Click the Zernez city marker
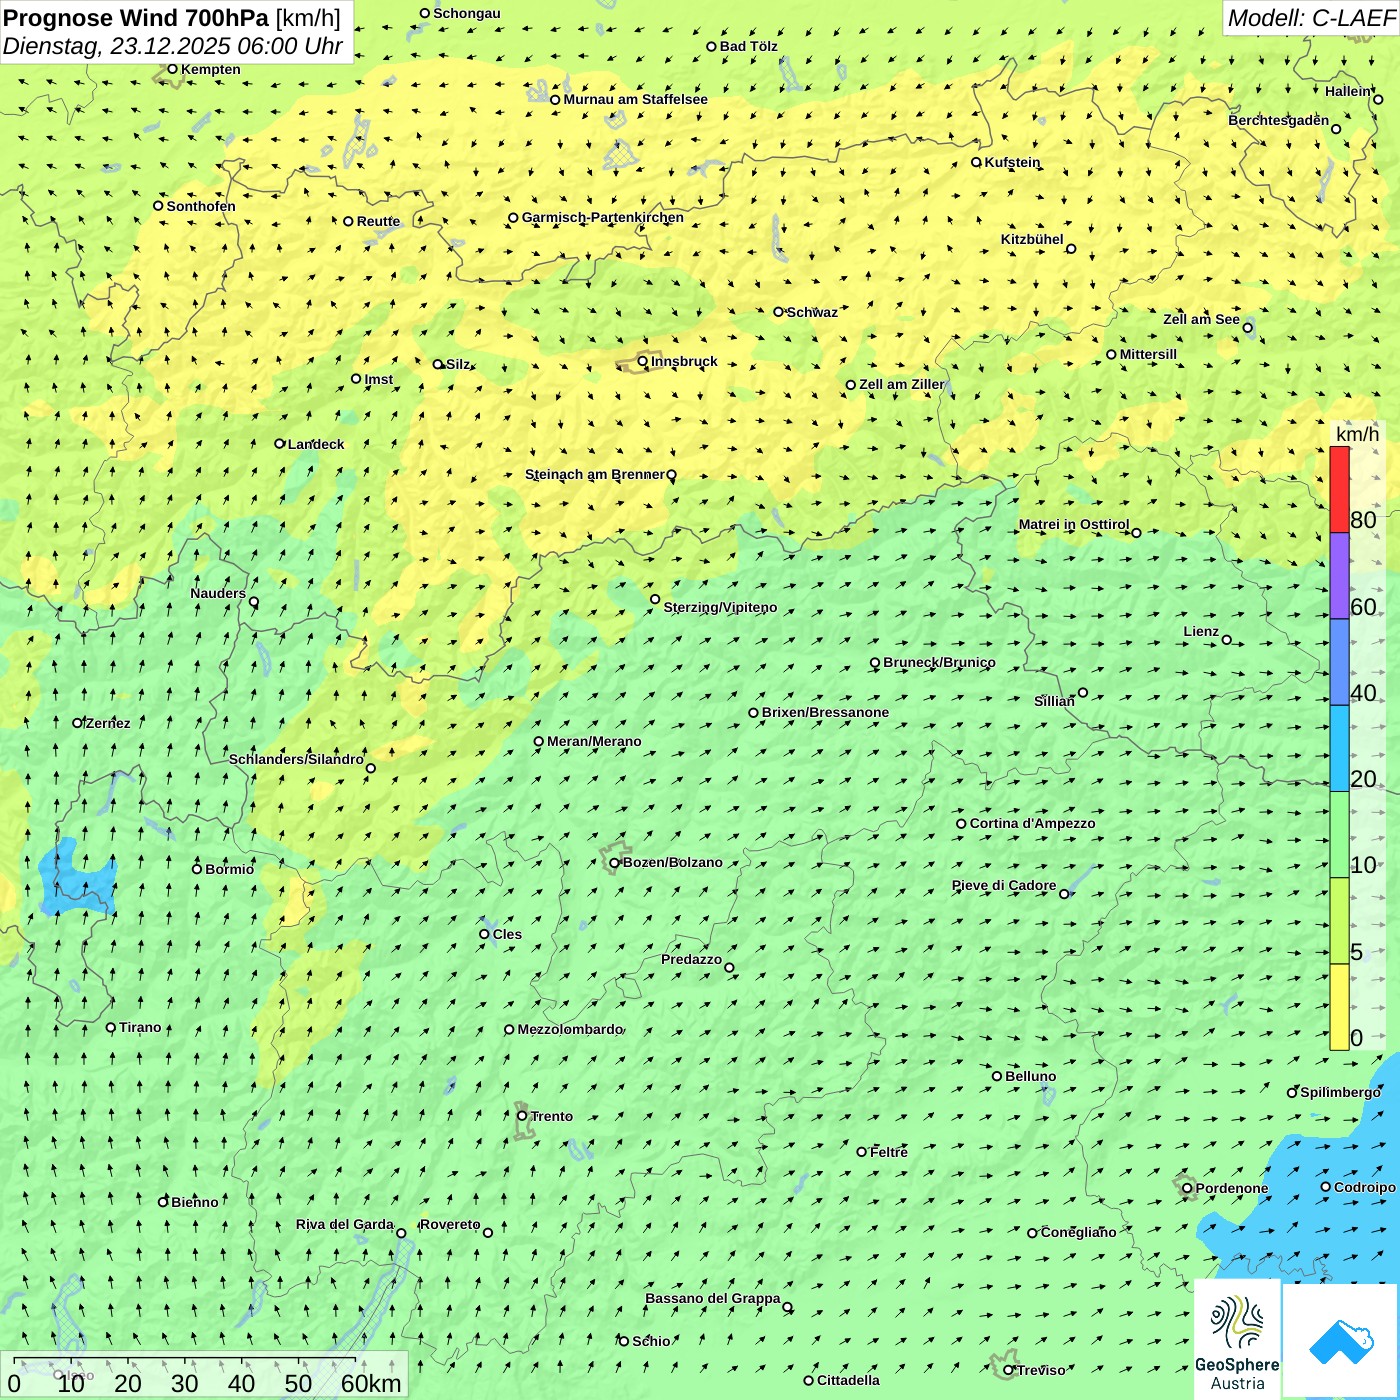The image size is (1400, 1400). click(77, 723)
